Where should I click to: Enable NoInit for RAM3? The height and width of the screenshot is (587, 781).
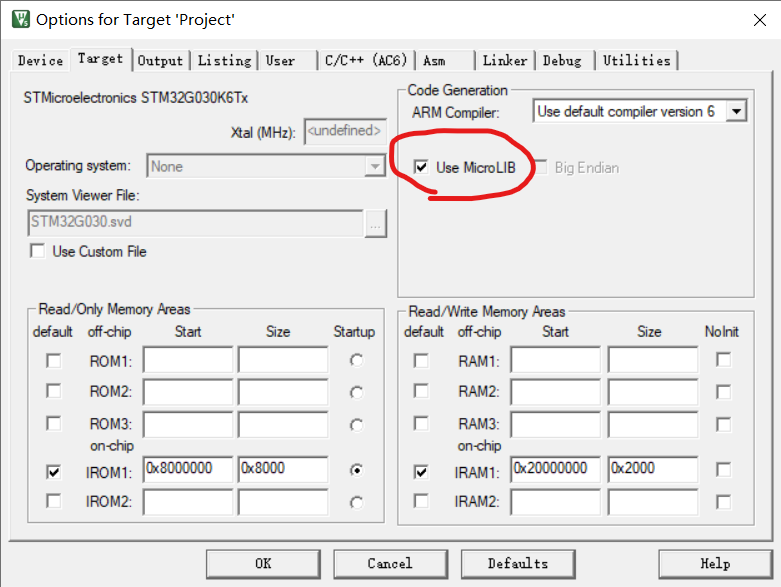(x=724, y=425)
